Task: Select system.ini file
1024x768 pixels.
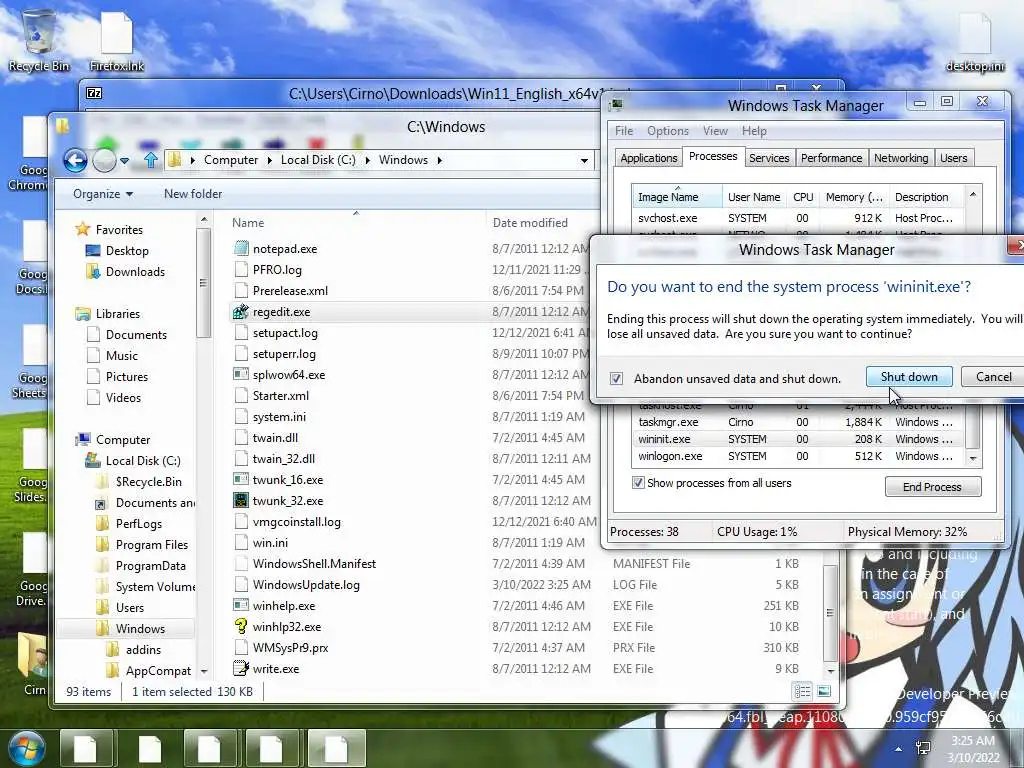Action: pos(279,417)
